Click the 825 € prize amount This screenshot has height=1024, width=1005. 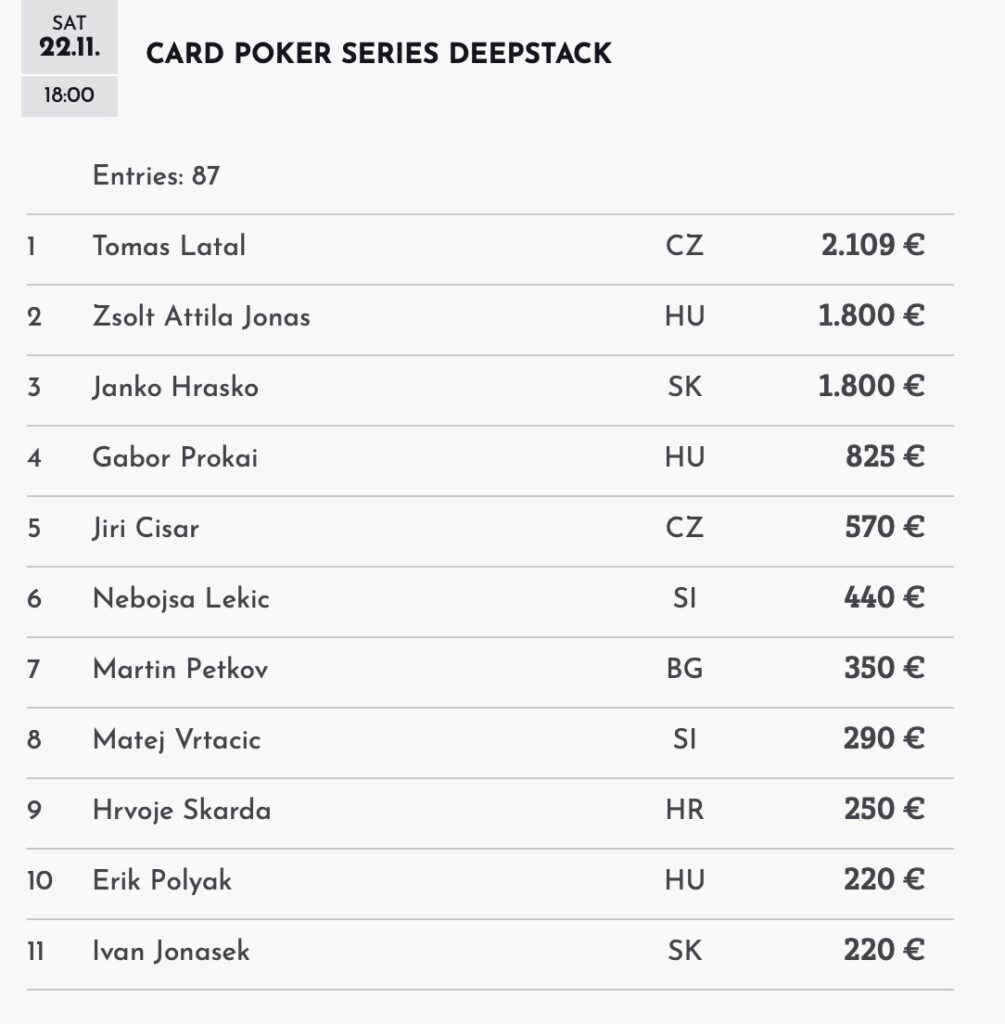click(884, 458)
